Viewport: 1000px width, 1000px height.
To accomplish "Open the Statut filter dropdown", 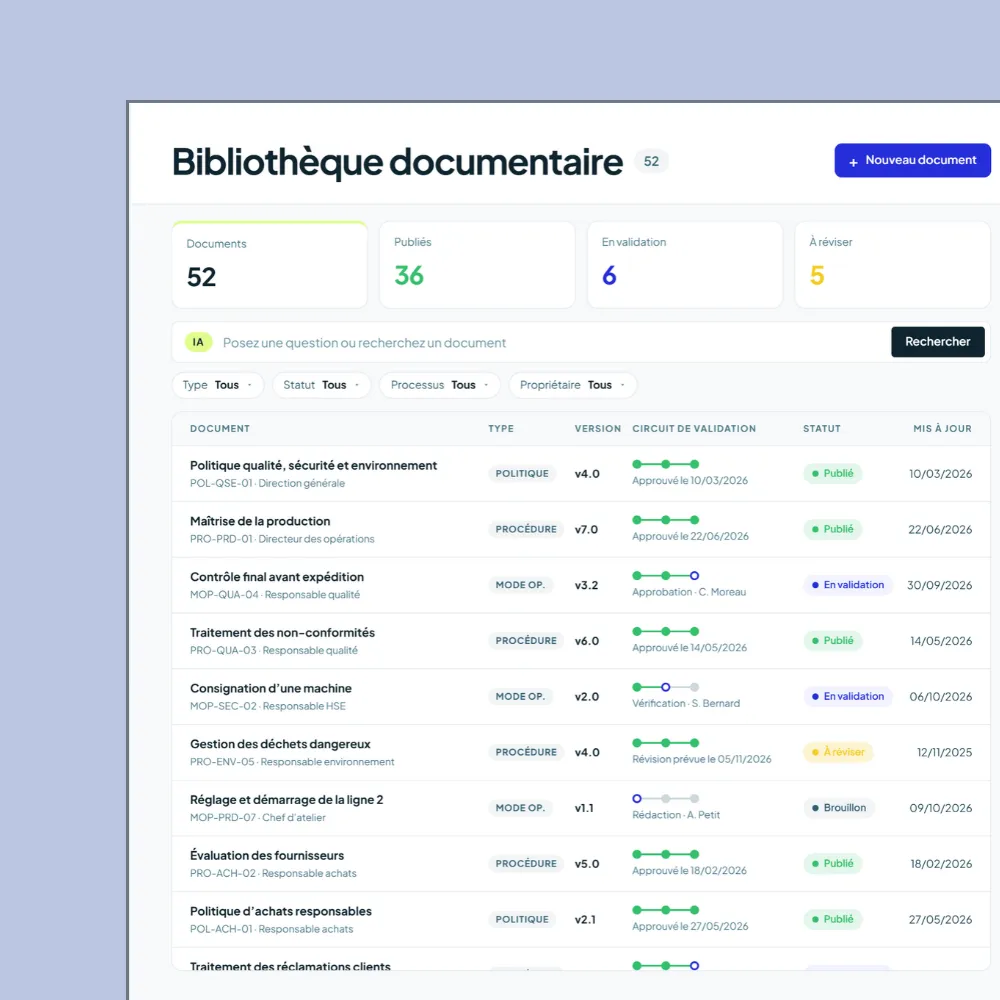I will [321, 385].
